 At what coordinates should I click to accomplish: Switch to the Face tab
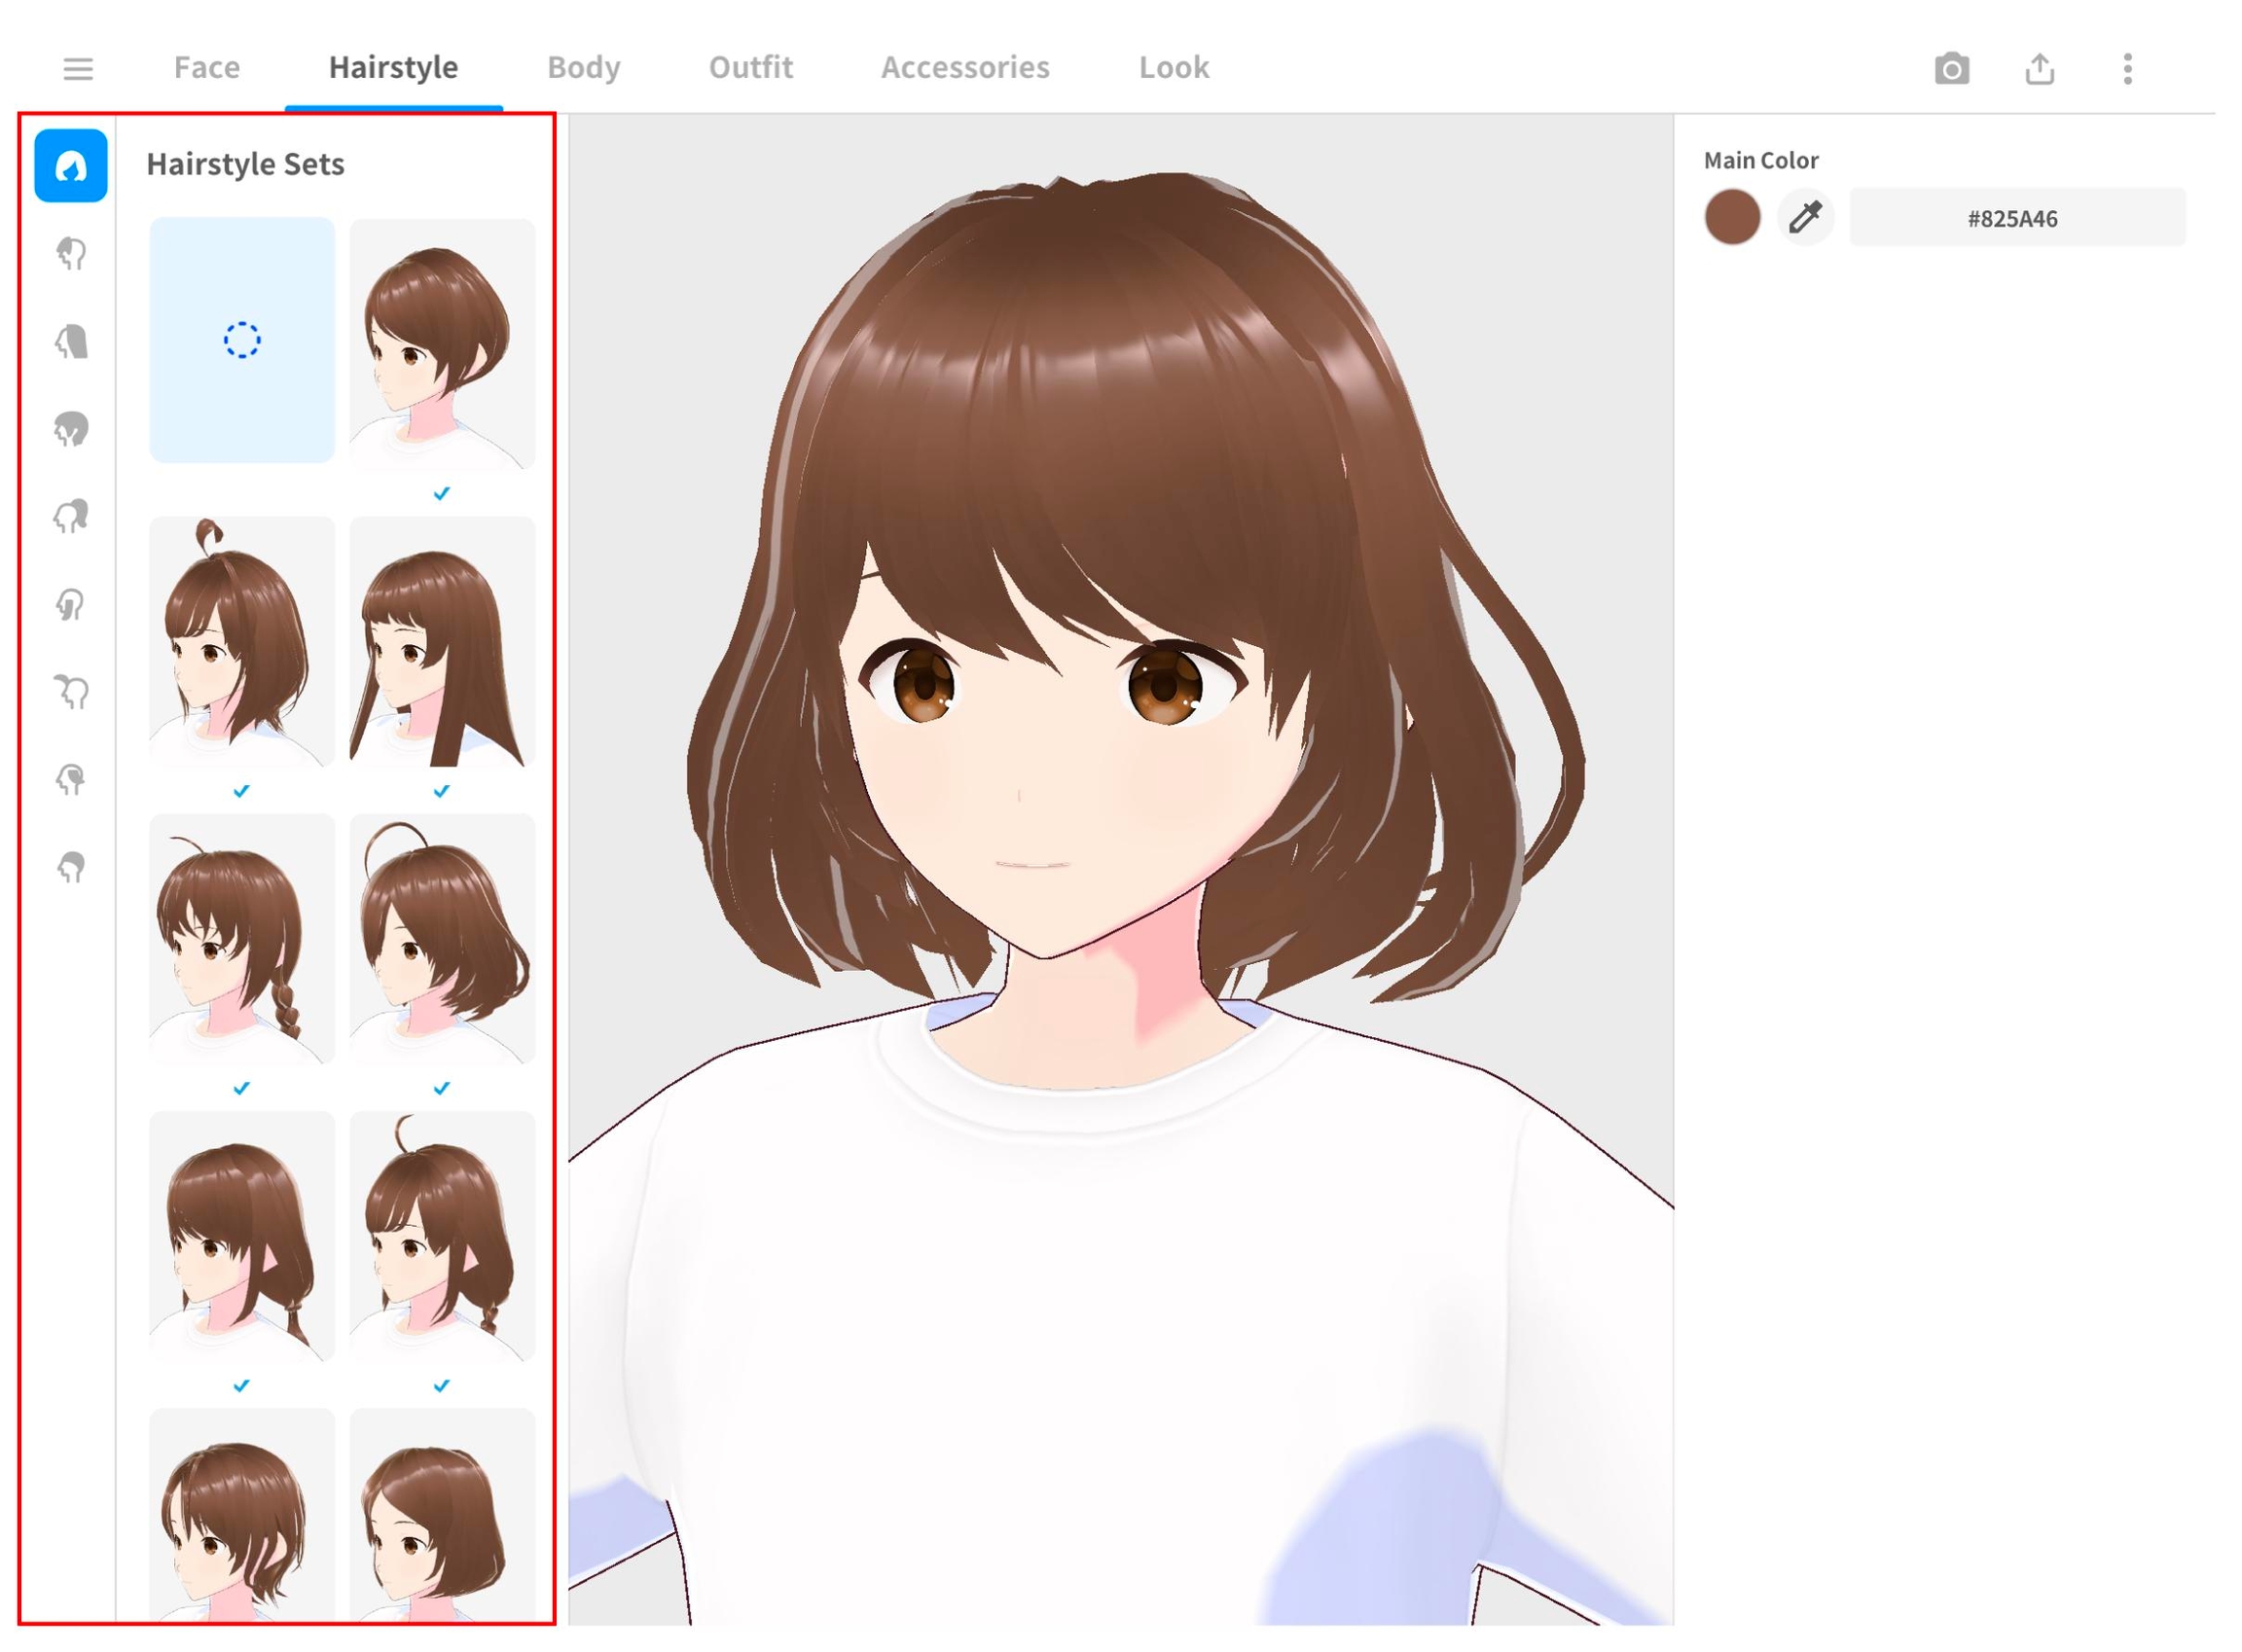coord(206,68)
